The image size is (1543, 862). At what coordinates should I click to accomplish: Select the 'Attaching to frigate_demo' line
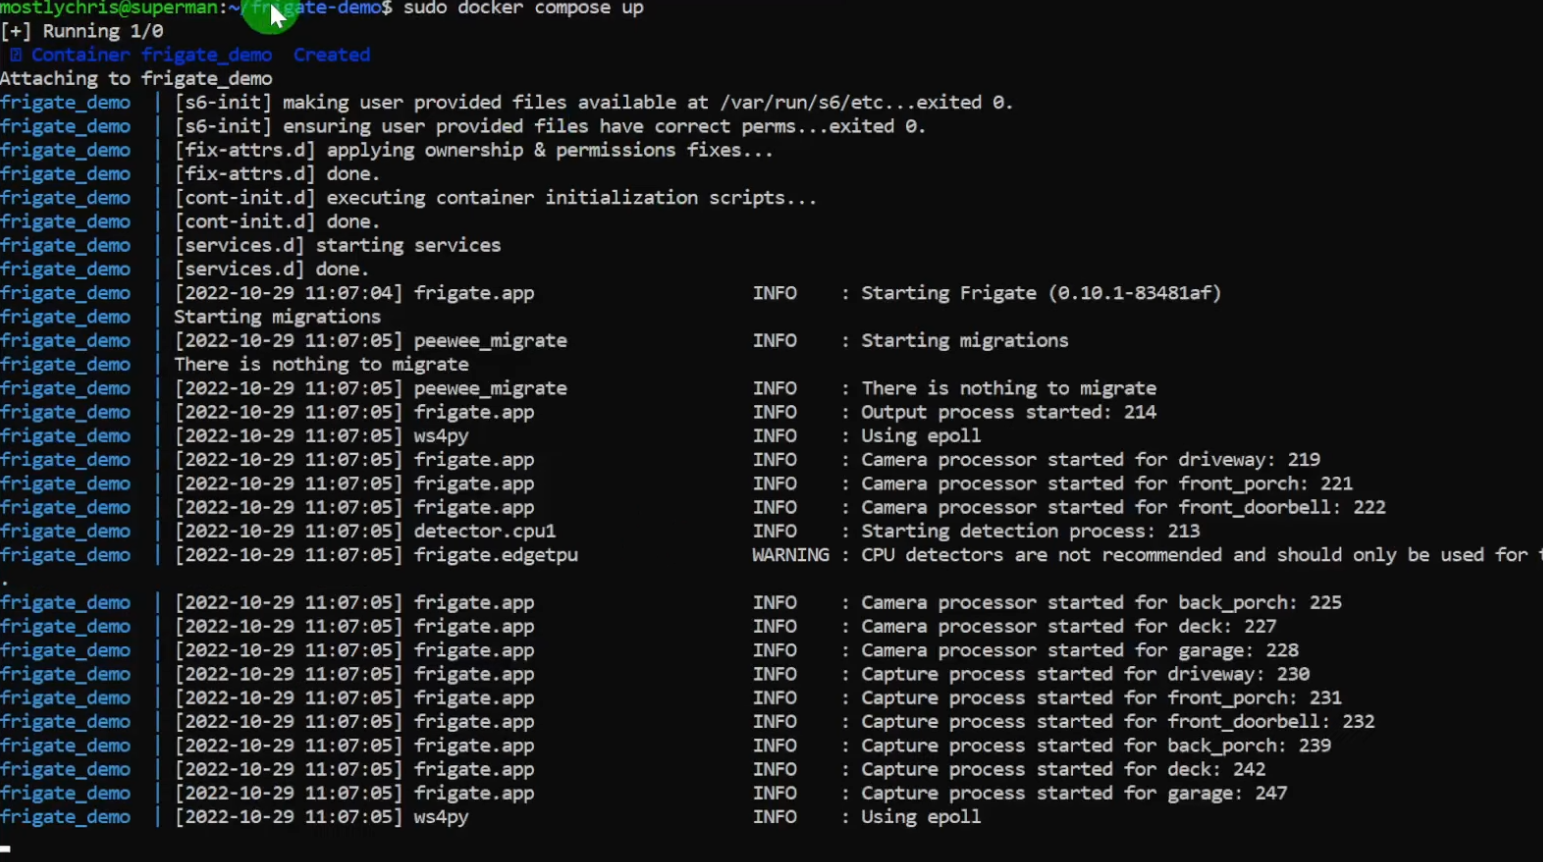point(136,79)
